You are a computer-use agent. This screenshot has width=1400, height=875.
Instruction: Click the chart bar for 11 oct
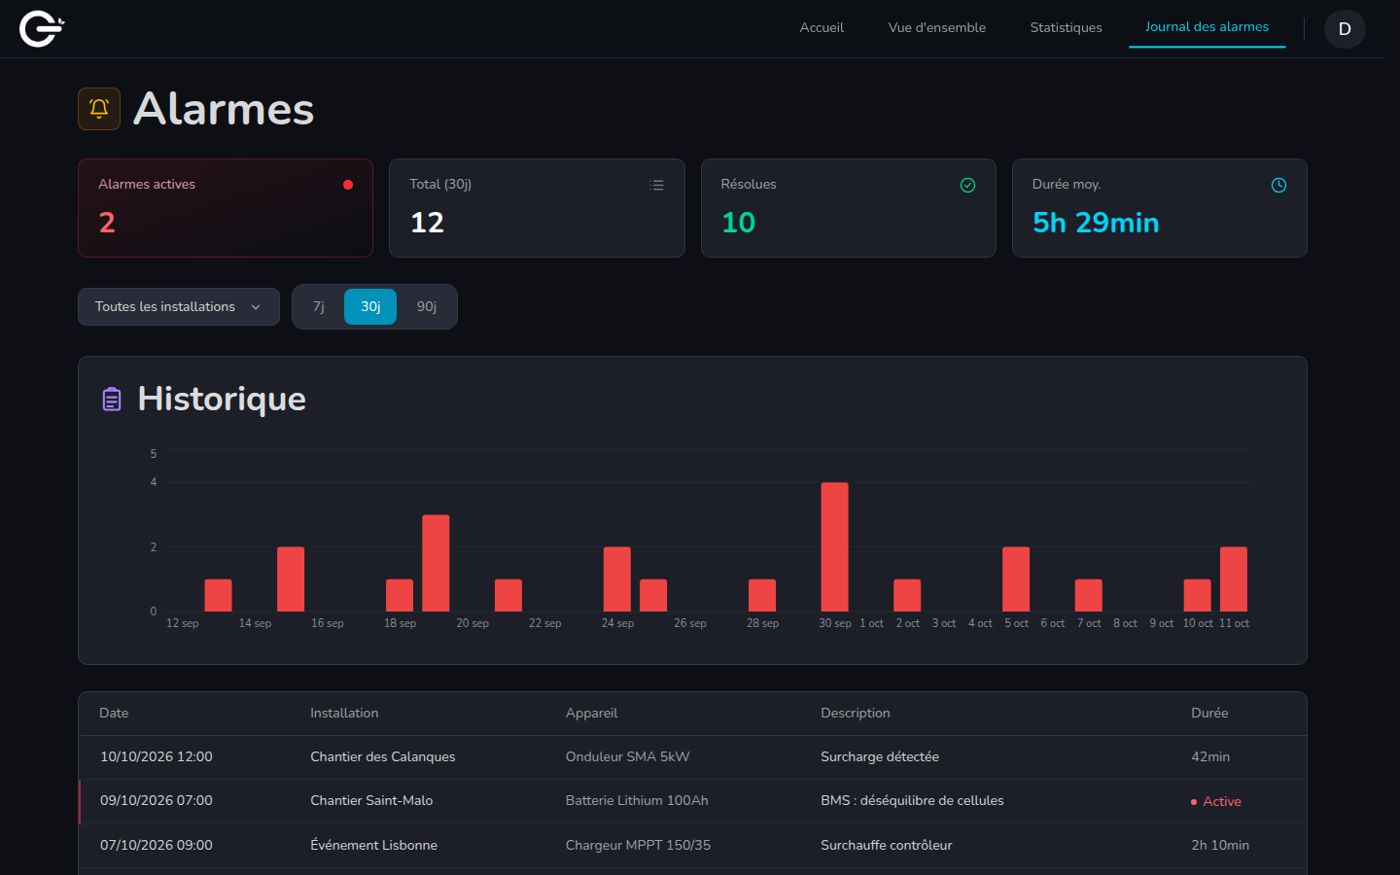pyautogui.click(x=1234, y=579)
